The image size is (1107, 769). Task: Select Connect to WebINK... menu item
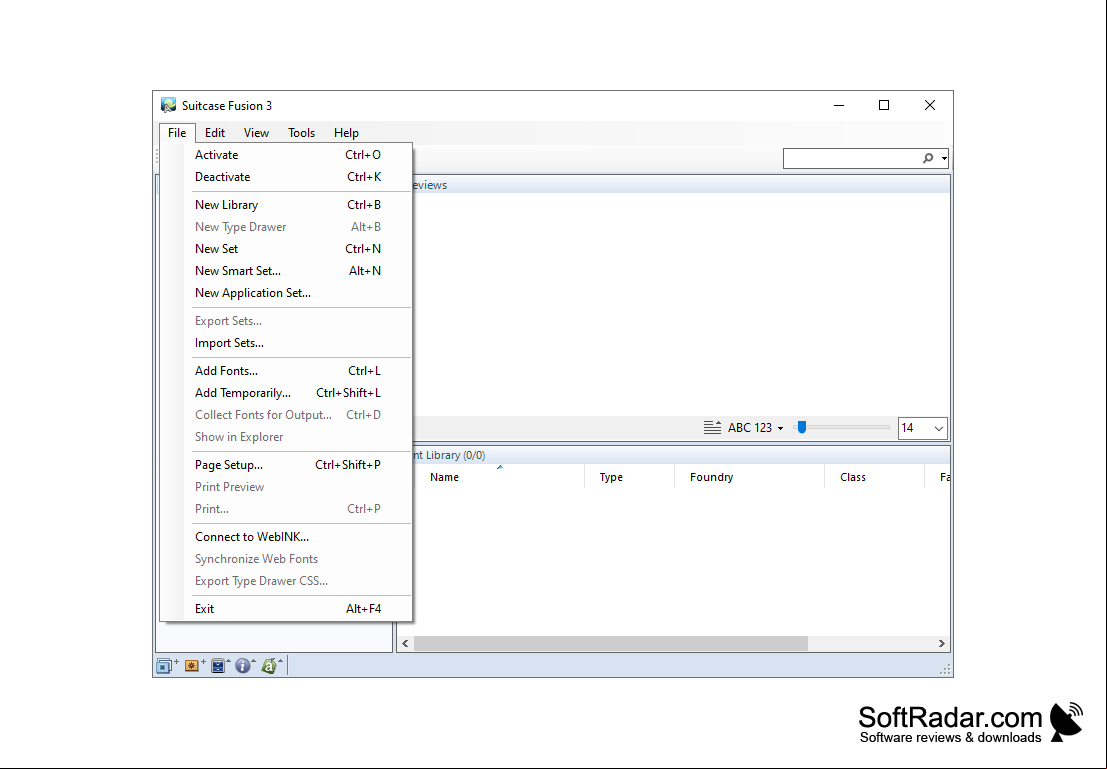[x=287, y=537]
